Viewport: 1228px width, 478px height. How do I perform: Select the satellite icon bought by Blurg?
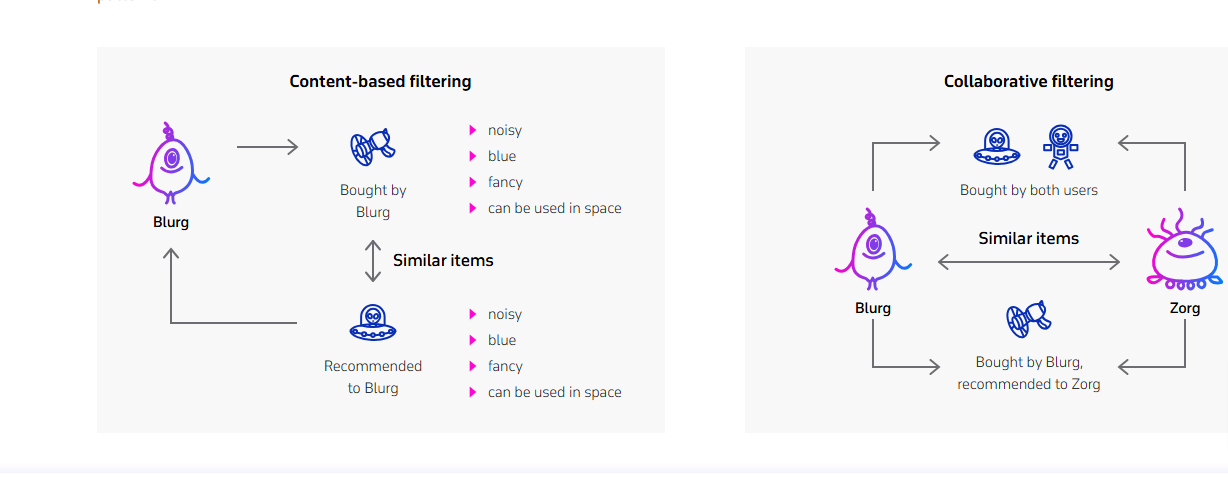pos(373,148)
